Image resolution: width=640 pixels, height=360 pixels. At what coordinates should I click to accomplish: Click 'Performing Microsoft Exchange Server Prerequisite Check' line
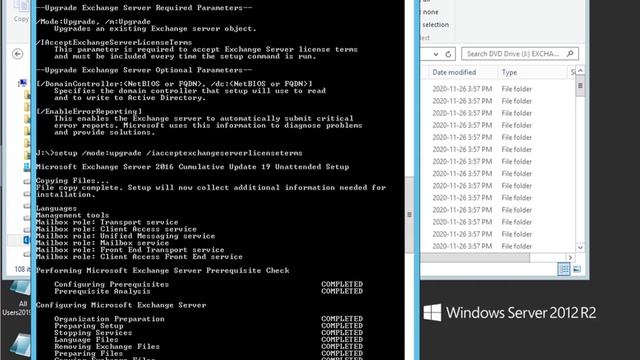162,270
